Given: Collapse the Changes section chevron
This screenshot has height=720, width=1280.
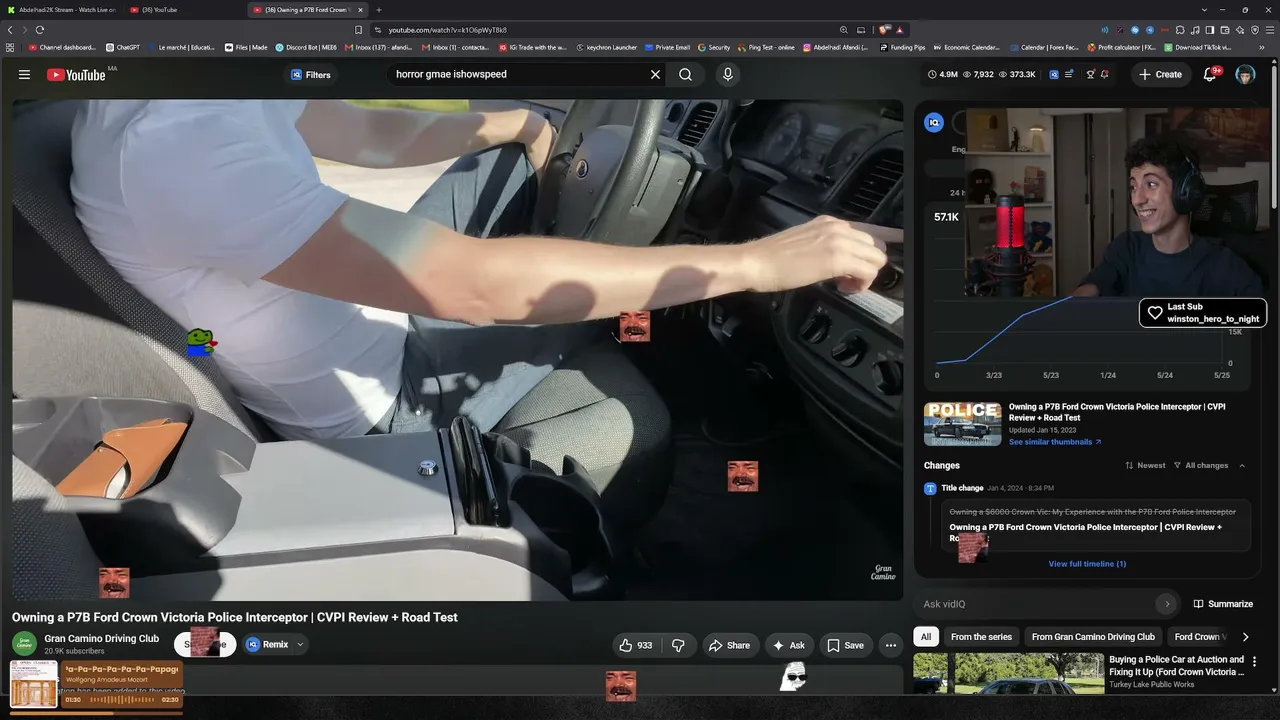Looking at the screenshot, I should [x=1242, y=466].
